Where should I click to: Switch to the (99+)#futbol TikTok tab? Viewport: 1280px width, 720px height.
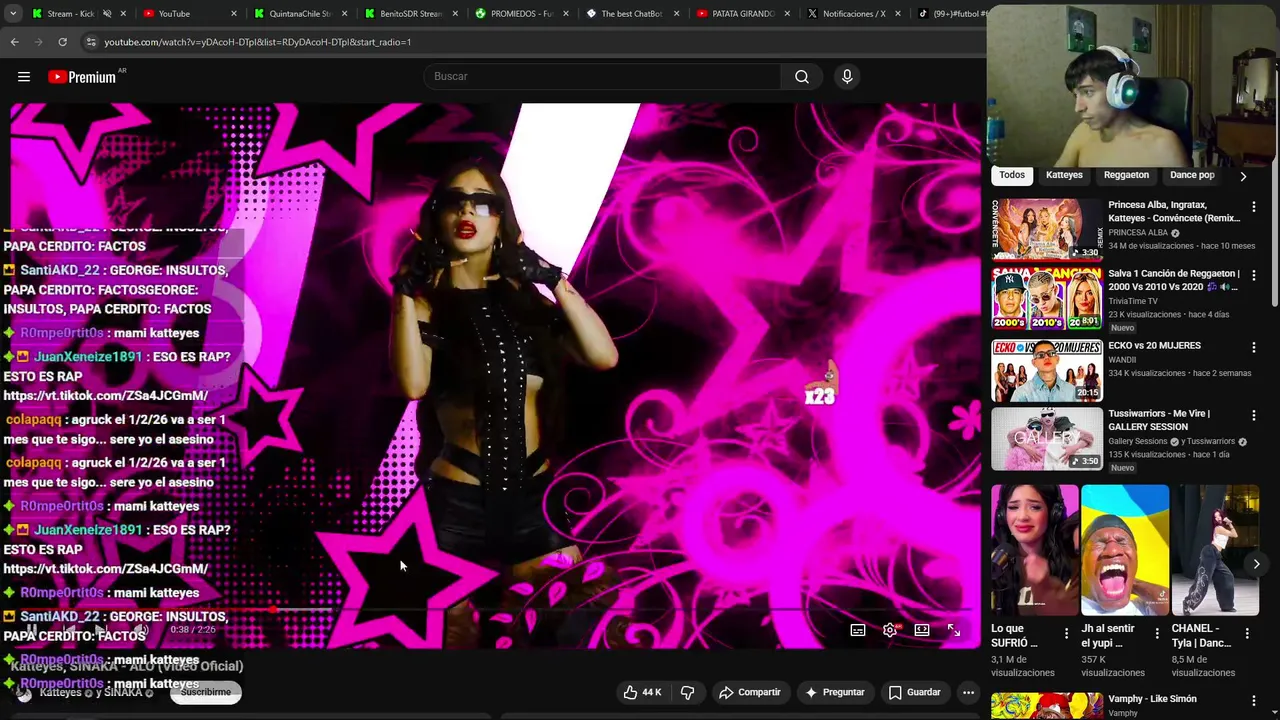click(951, 14)
